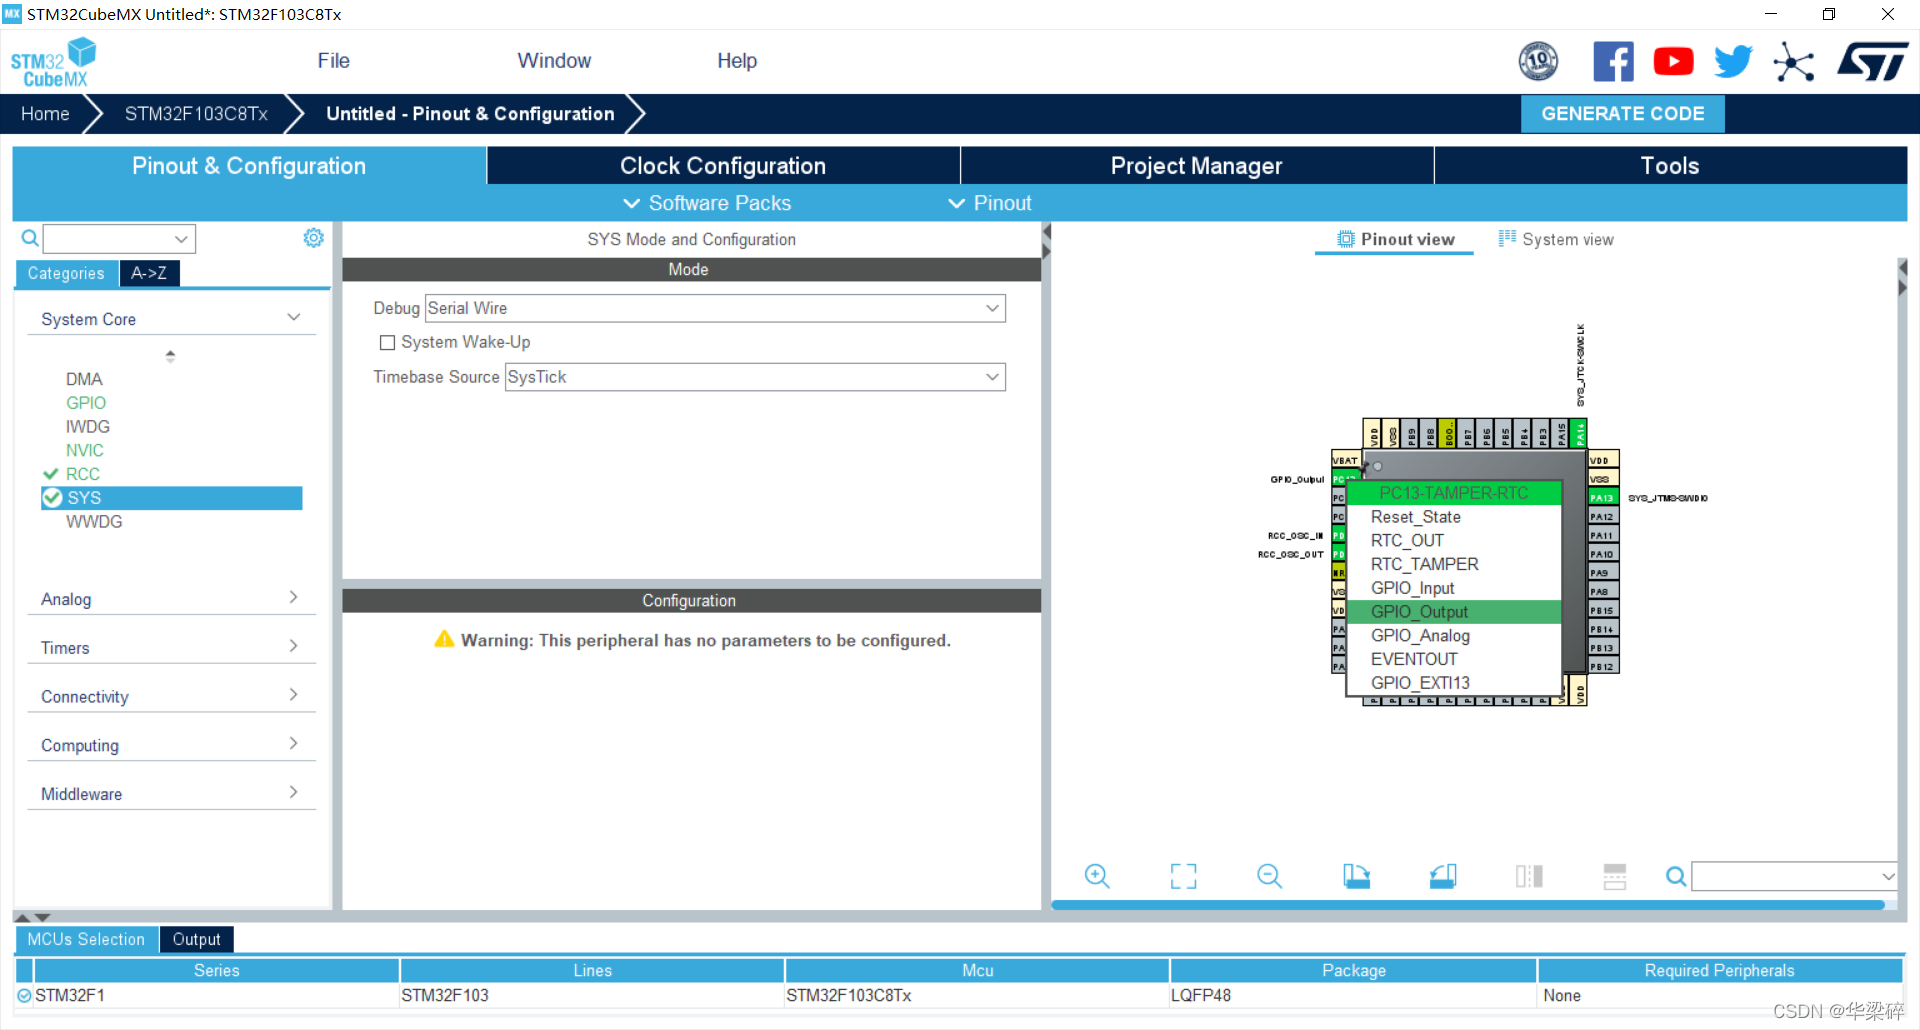Open the Timebase Source dropdown

755,377
